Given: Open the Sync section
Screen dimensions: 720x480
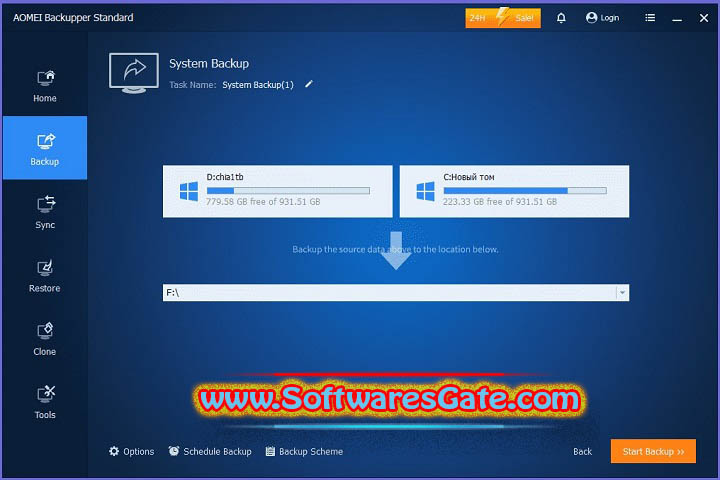Looking at the screenshot, I should click(45, 212).
